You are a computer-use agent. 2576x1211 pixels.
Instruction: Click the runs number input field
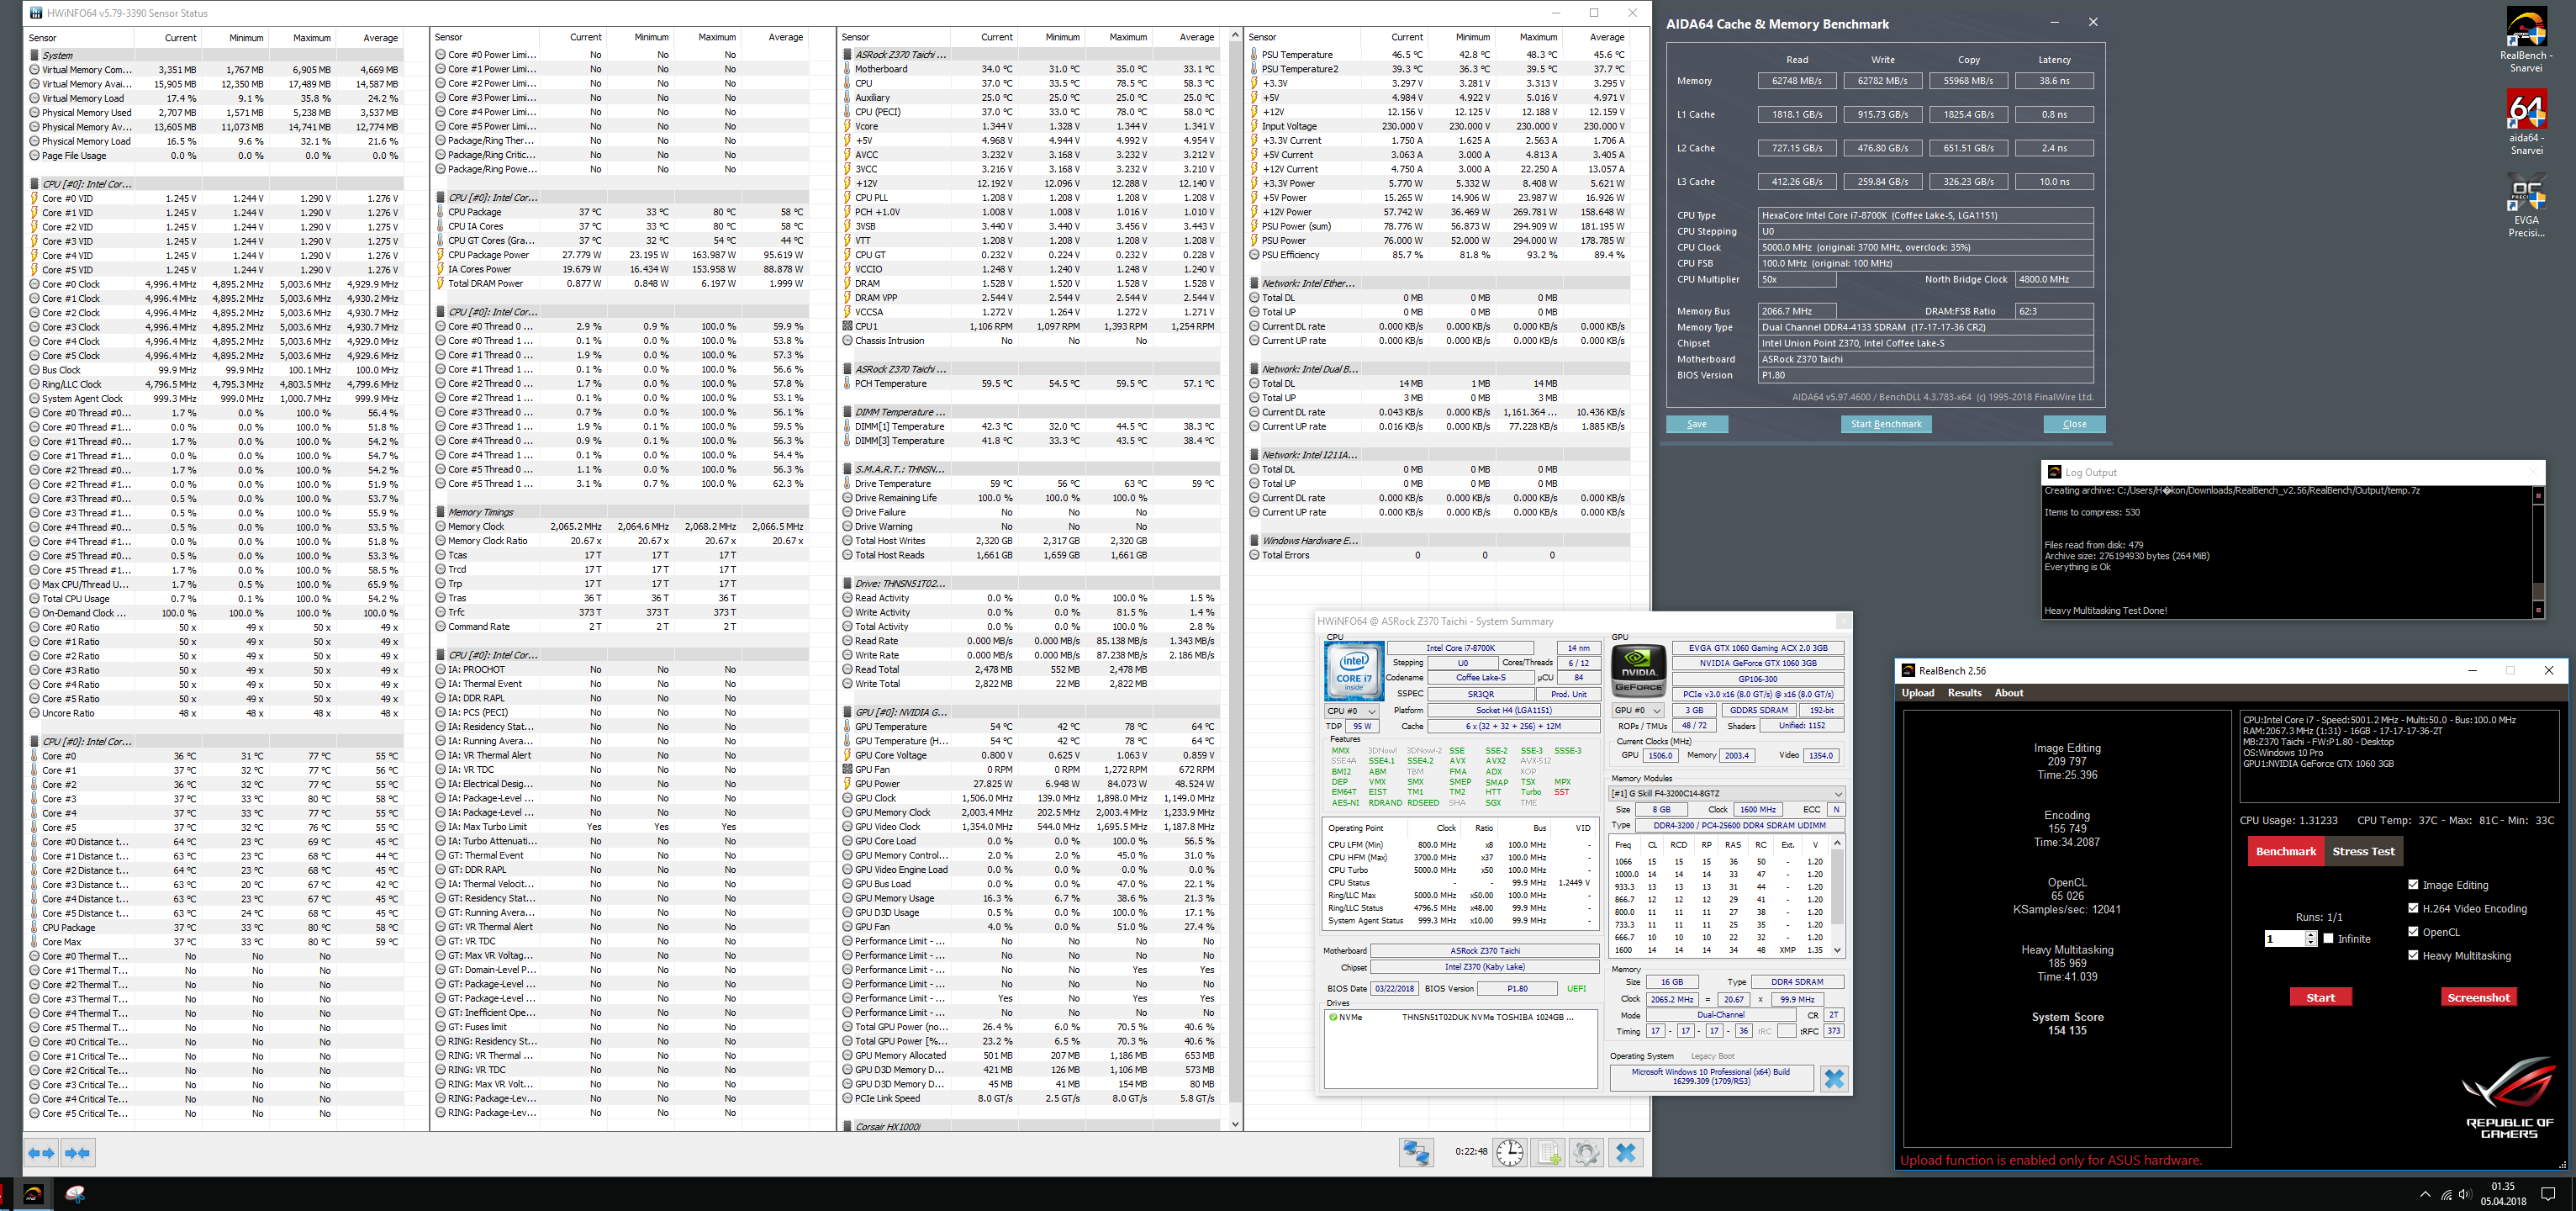coord(2284,938)
